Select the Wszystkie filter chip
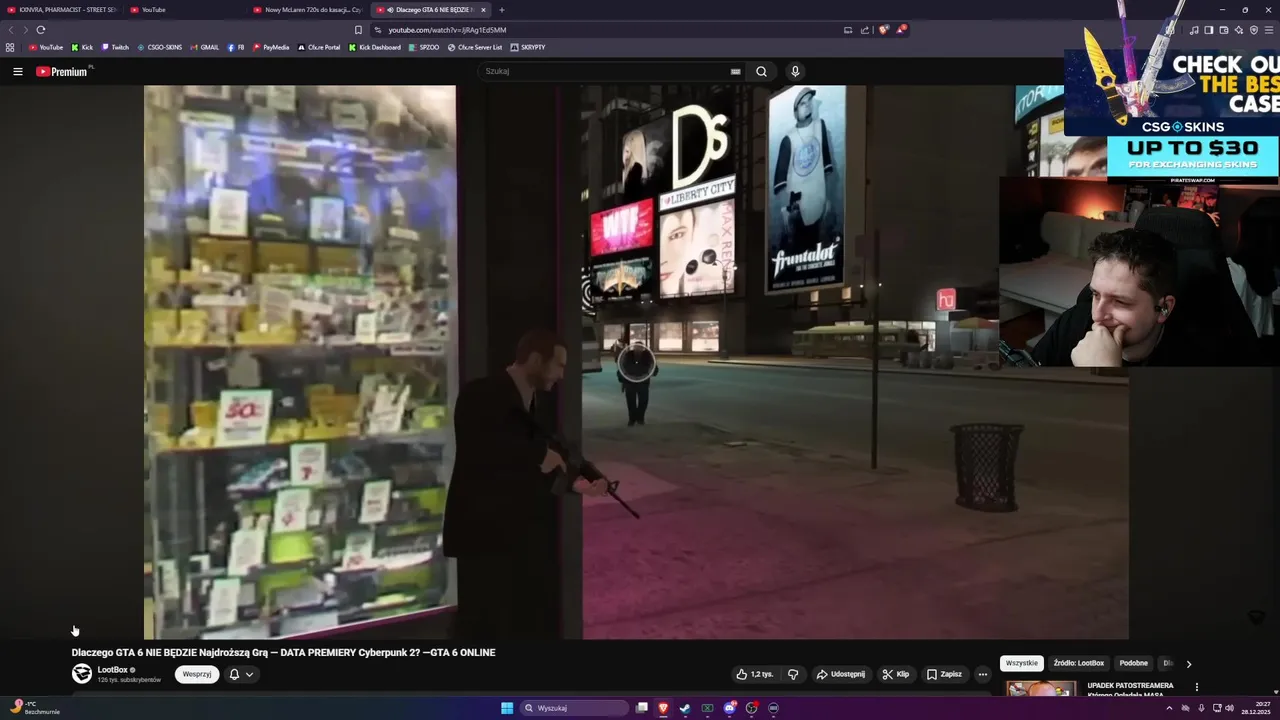The height and width of the screenshot is (720, 1280). pyautogui.click(x=1022, y=663)
